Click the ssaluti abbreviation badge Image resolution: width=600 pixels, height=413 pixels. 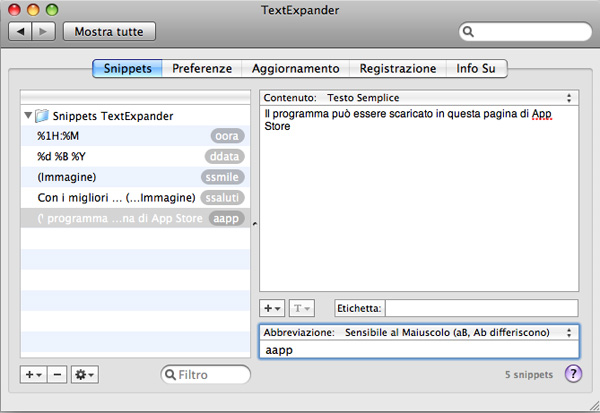[222, 198]
